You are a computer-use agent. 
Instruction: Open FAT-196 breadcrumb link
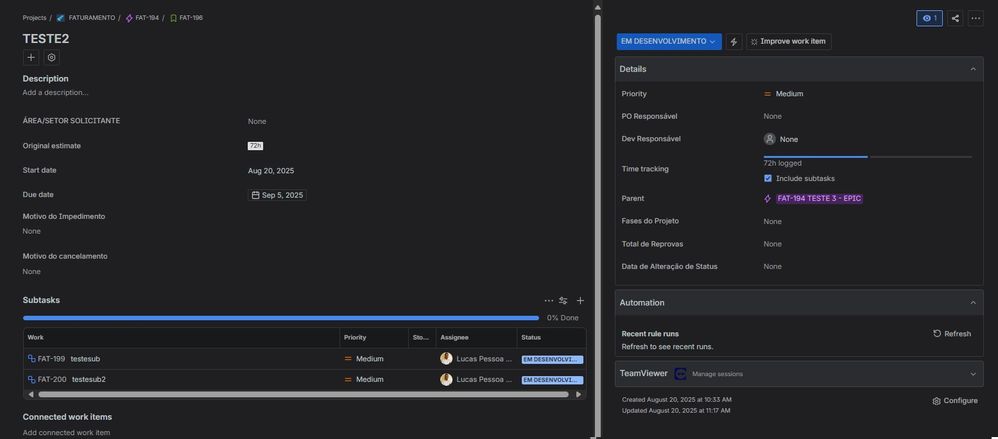pyautogui.click(x=191, y=18)
